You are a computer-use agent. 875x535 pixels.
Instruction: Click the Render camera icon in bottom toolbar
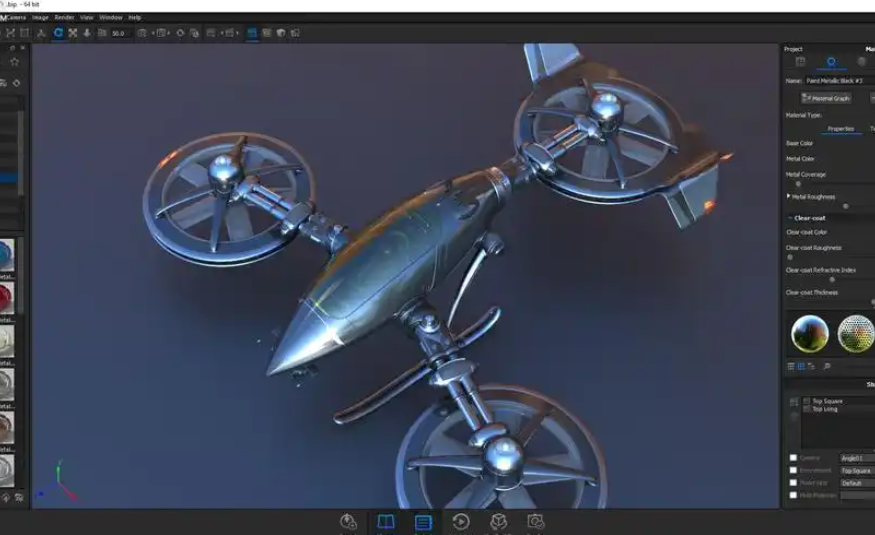(536, 522)
